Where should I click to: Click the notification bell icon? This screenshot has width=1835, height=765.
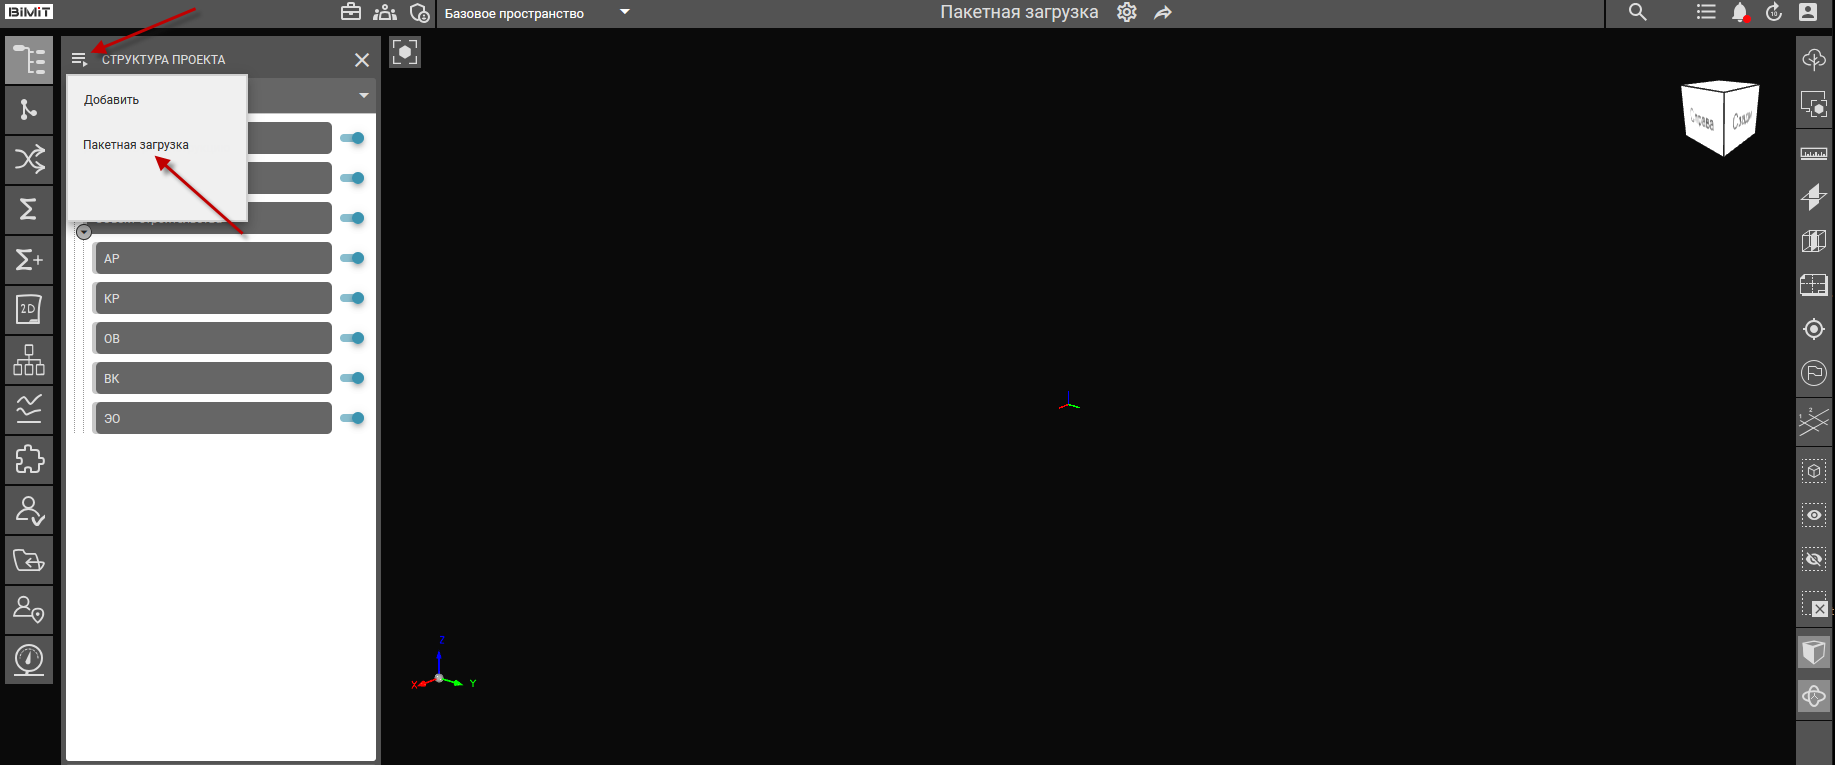pos(1739,13)
